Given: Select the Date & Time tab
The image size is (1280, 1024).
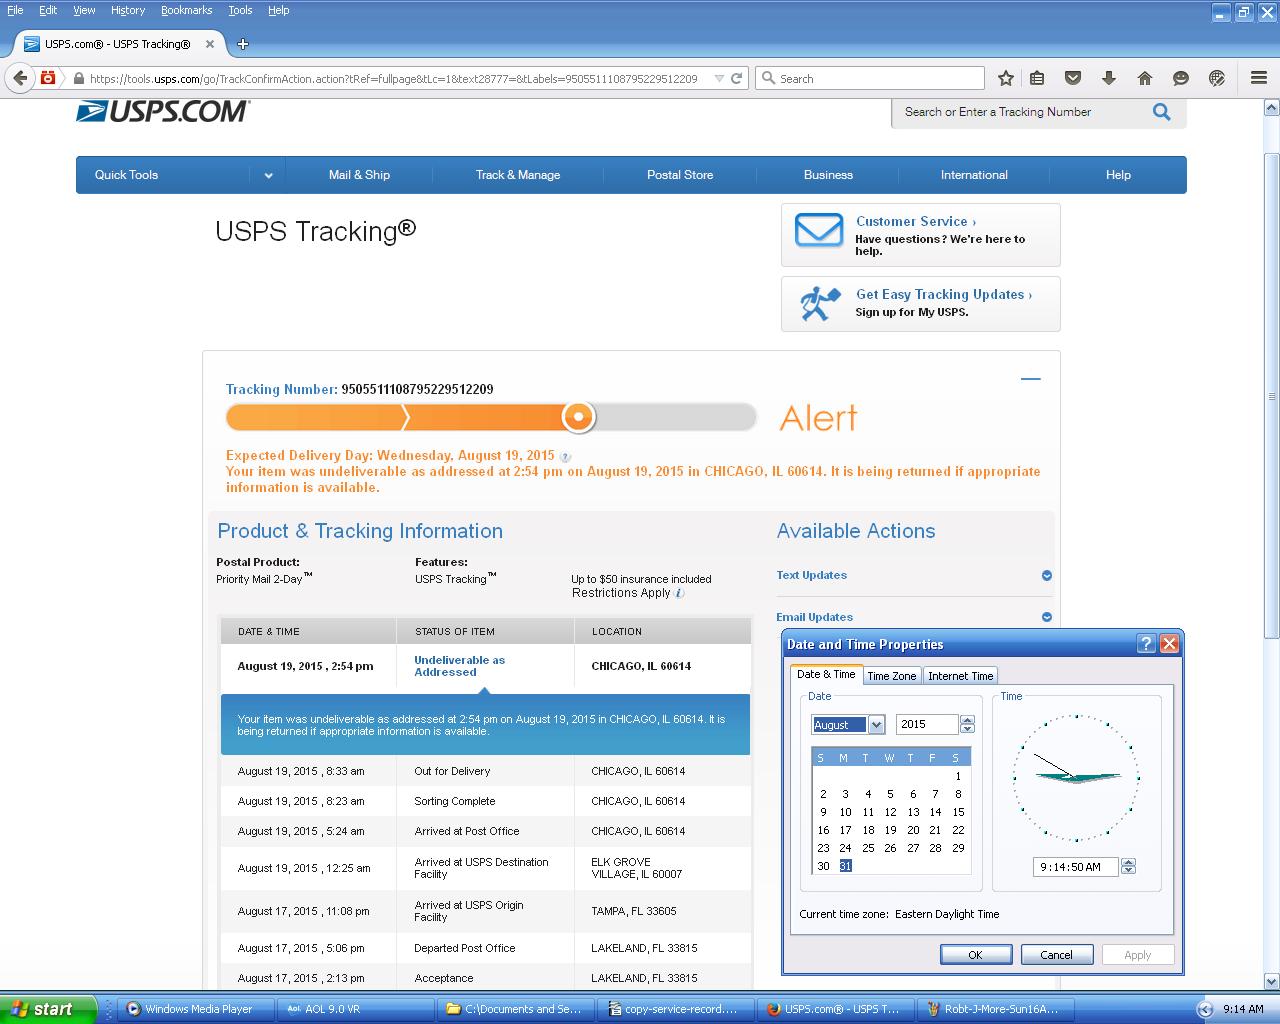Looking at the screenshot, I should (826, 674).
